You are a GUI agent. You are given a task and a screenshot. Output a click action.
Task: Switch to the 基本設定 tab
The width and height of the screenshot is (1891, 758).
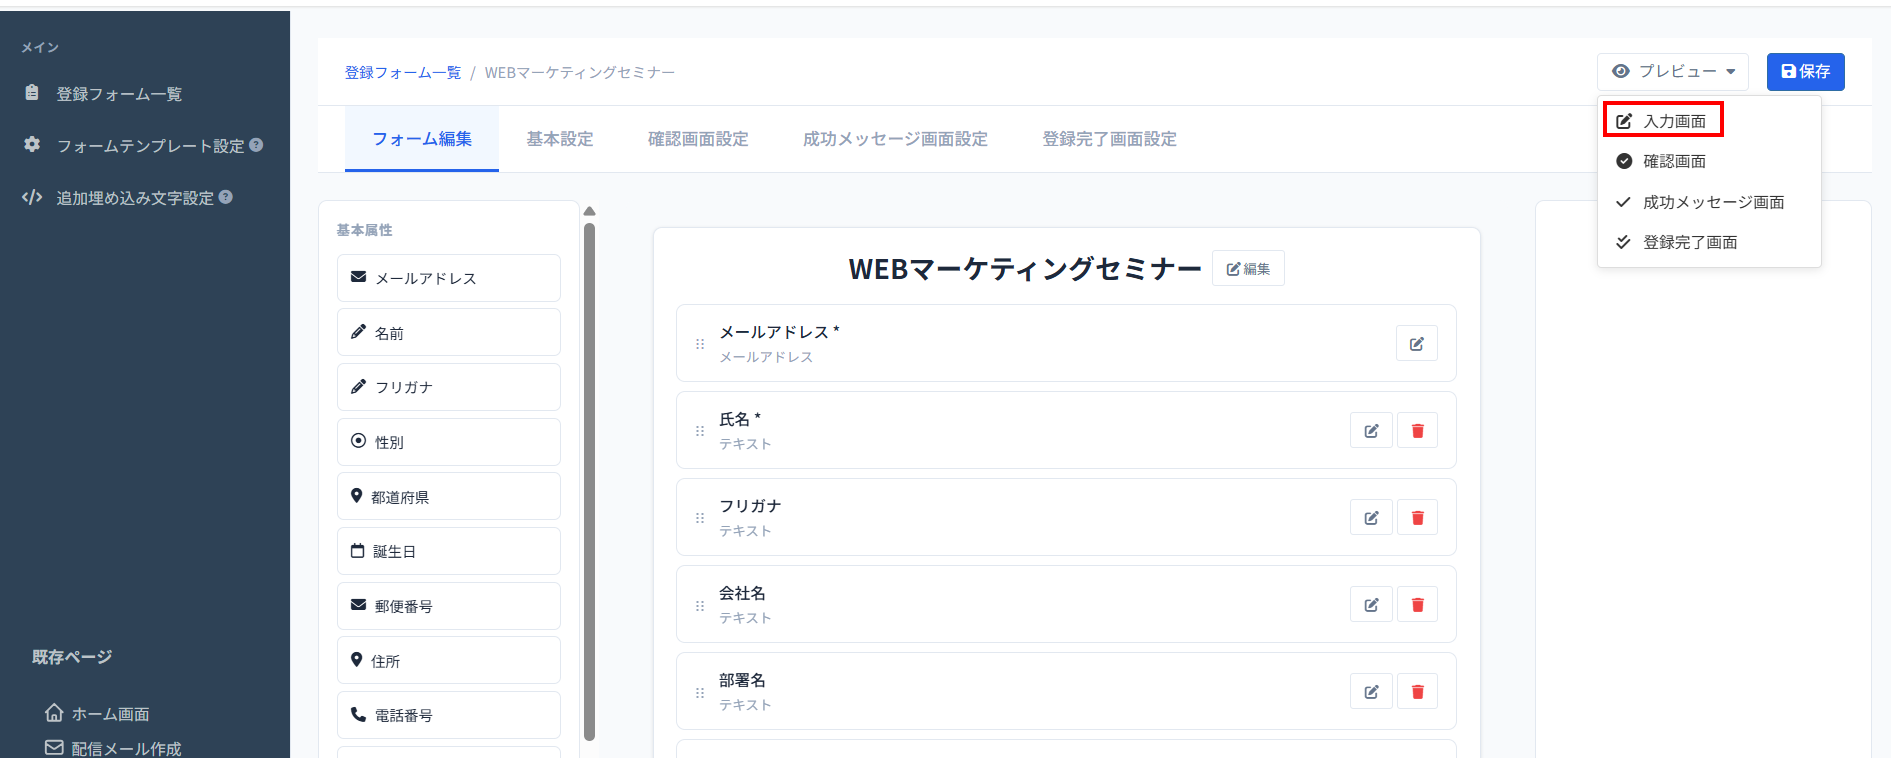(560, 139)
